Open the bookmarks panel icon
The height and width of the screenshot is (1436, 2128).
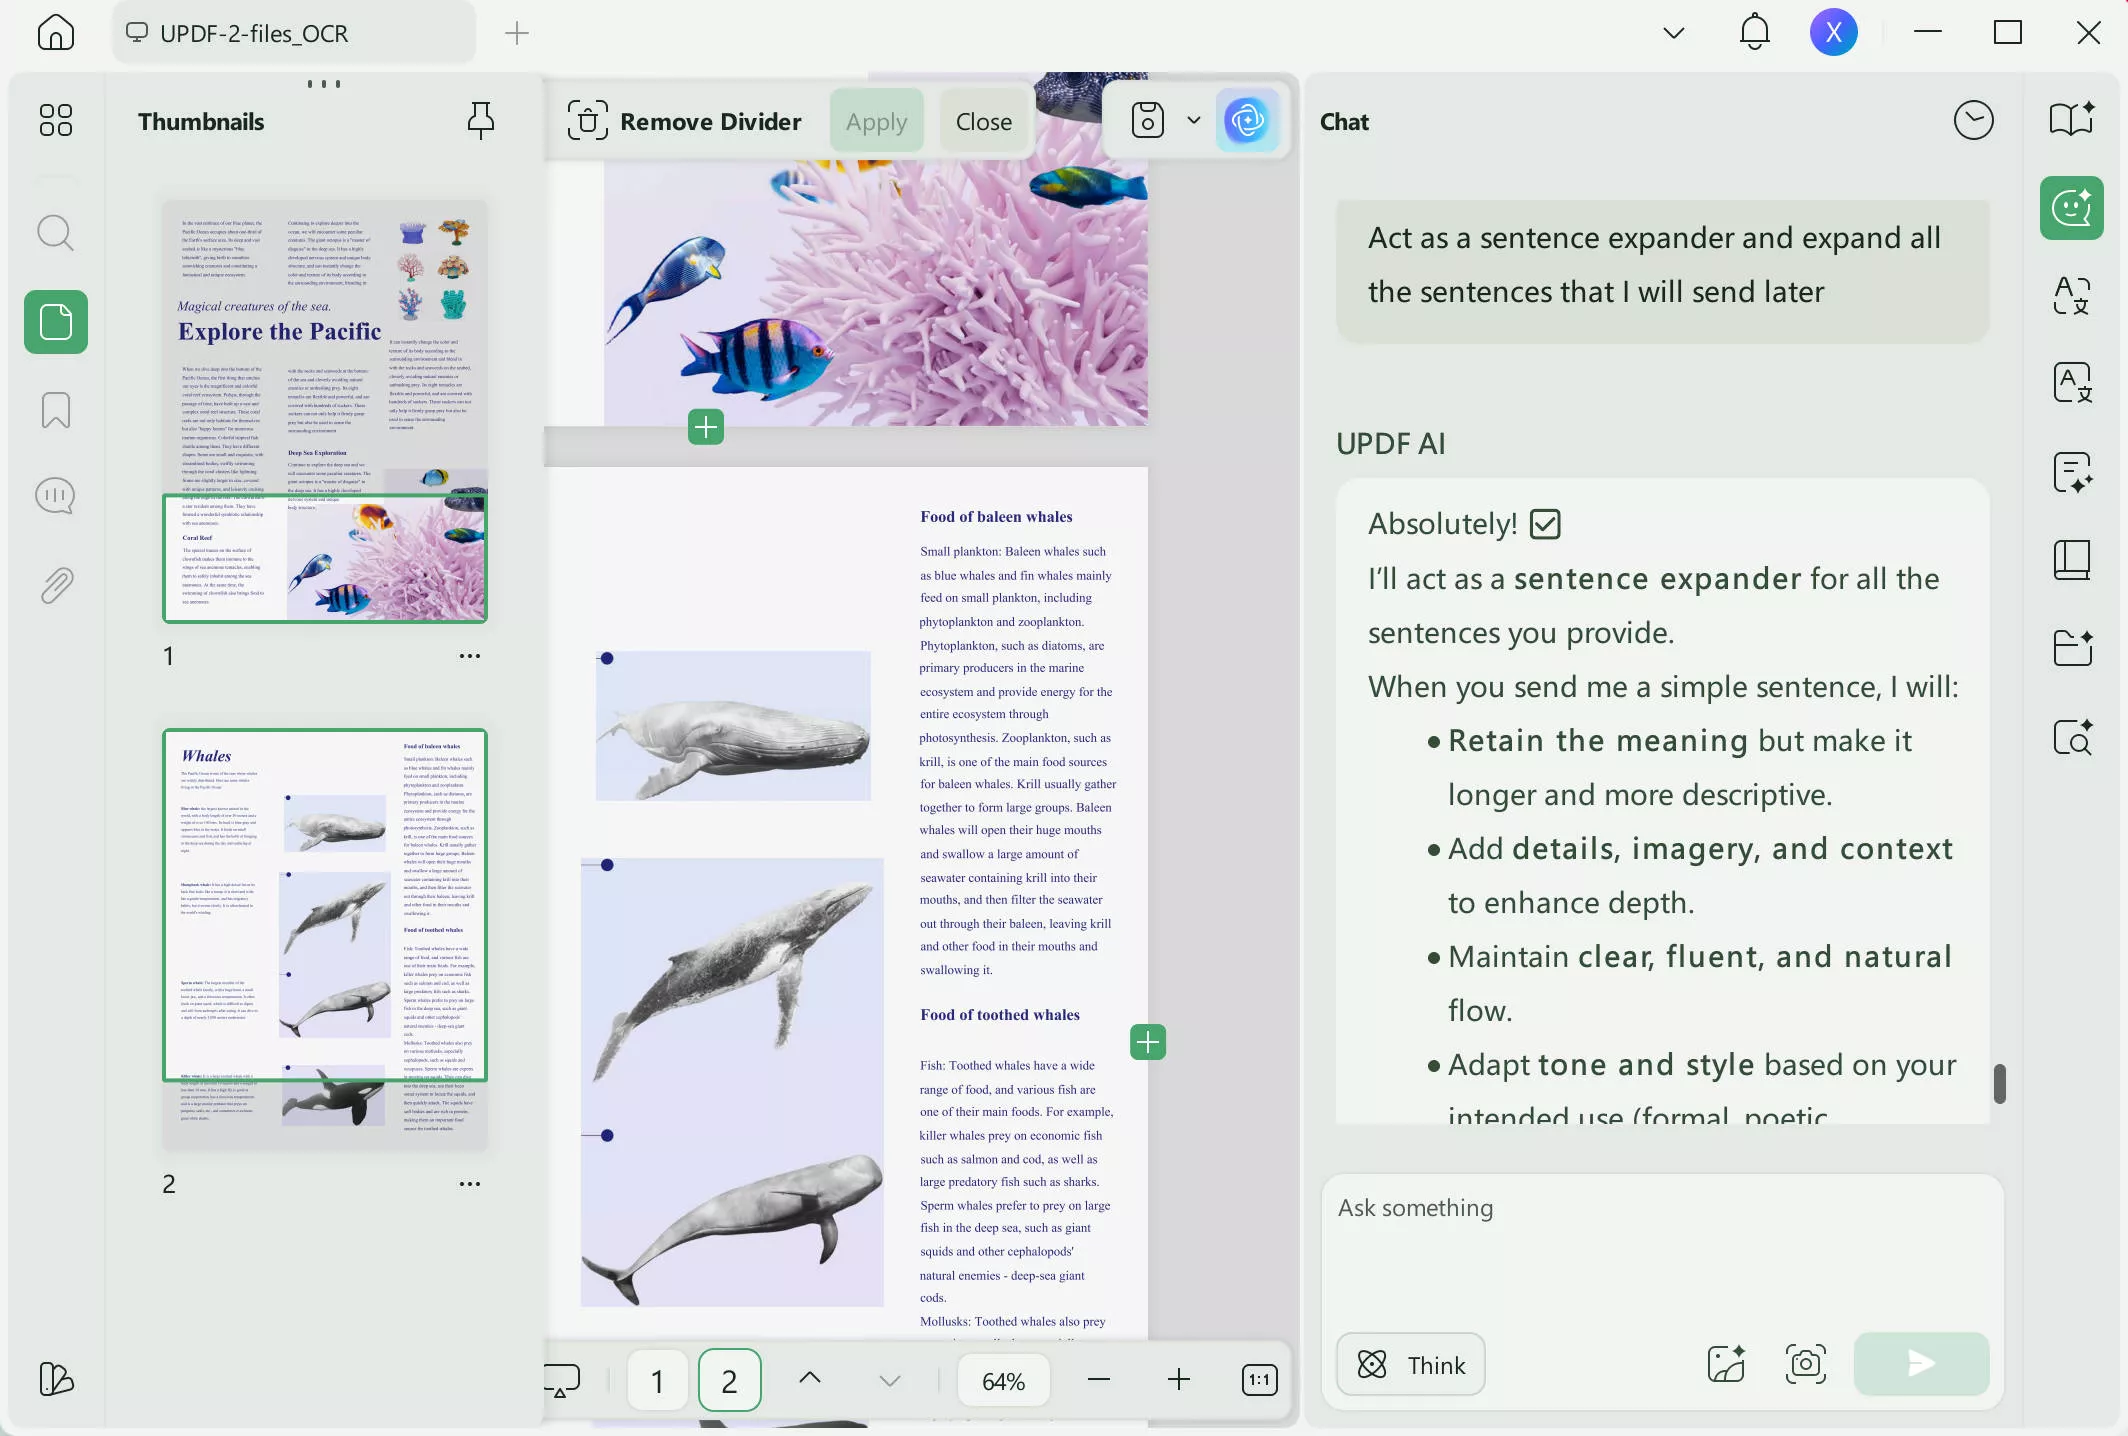point(55,410)
